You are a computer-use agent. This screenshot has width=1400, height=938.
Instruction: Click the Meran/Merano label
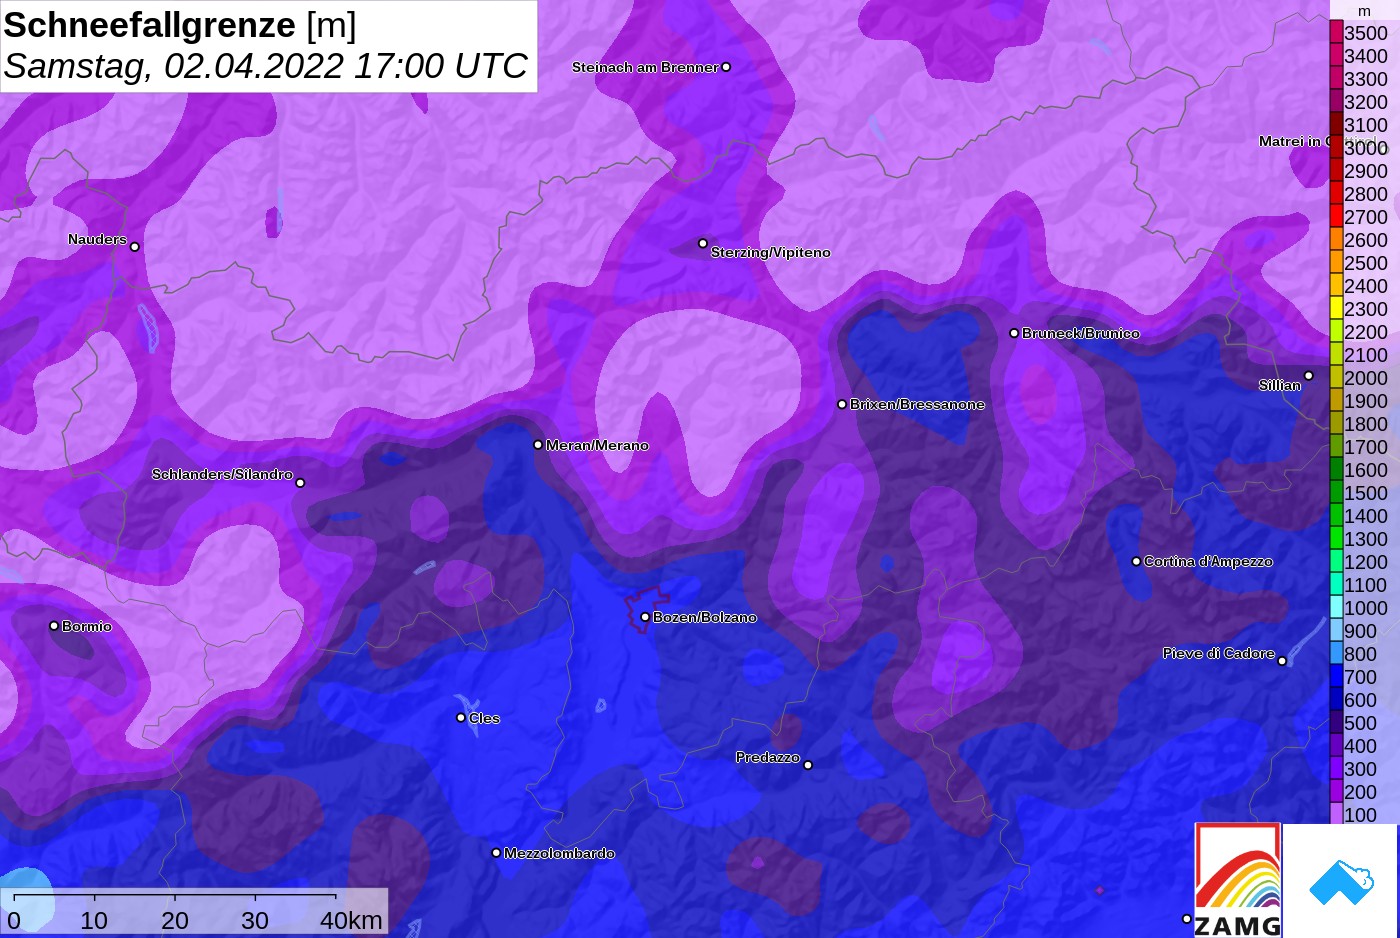(x=597, y=445)
